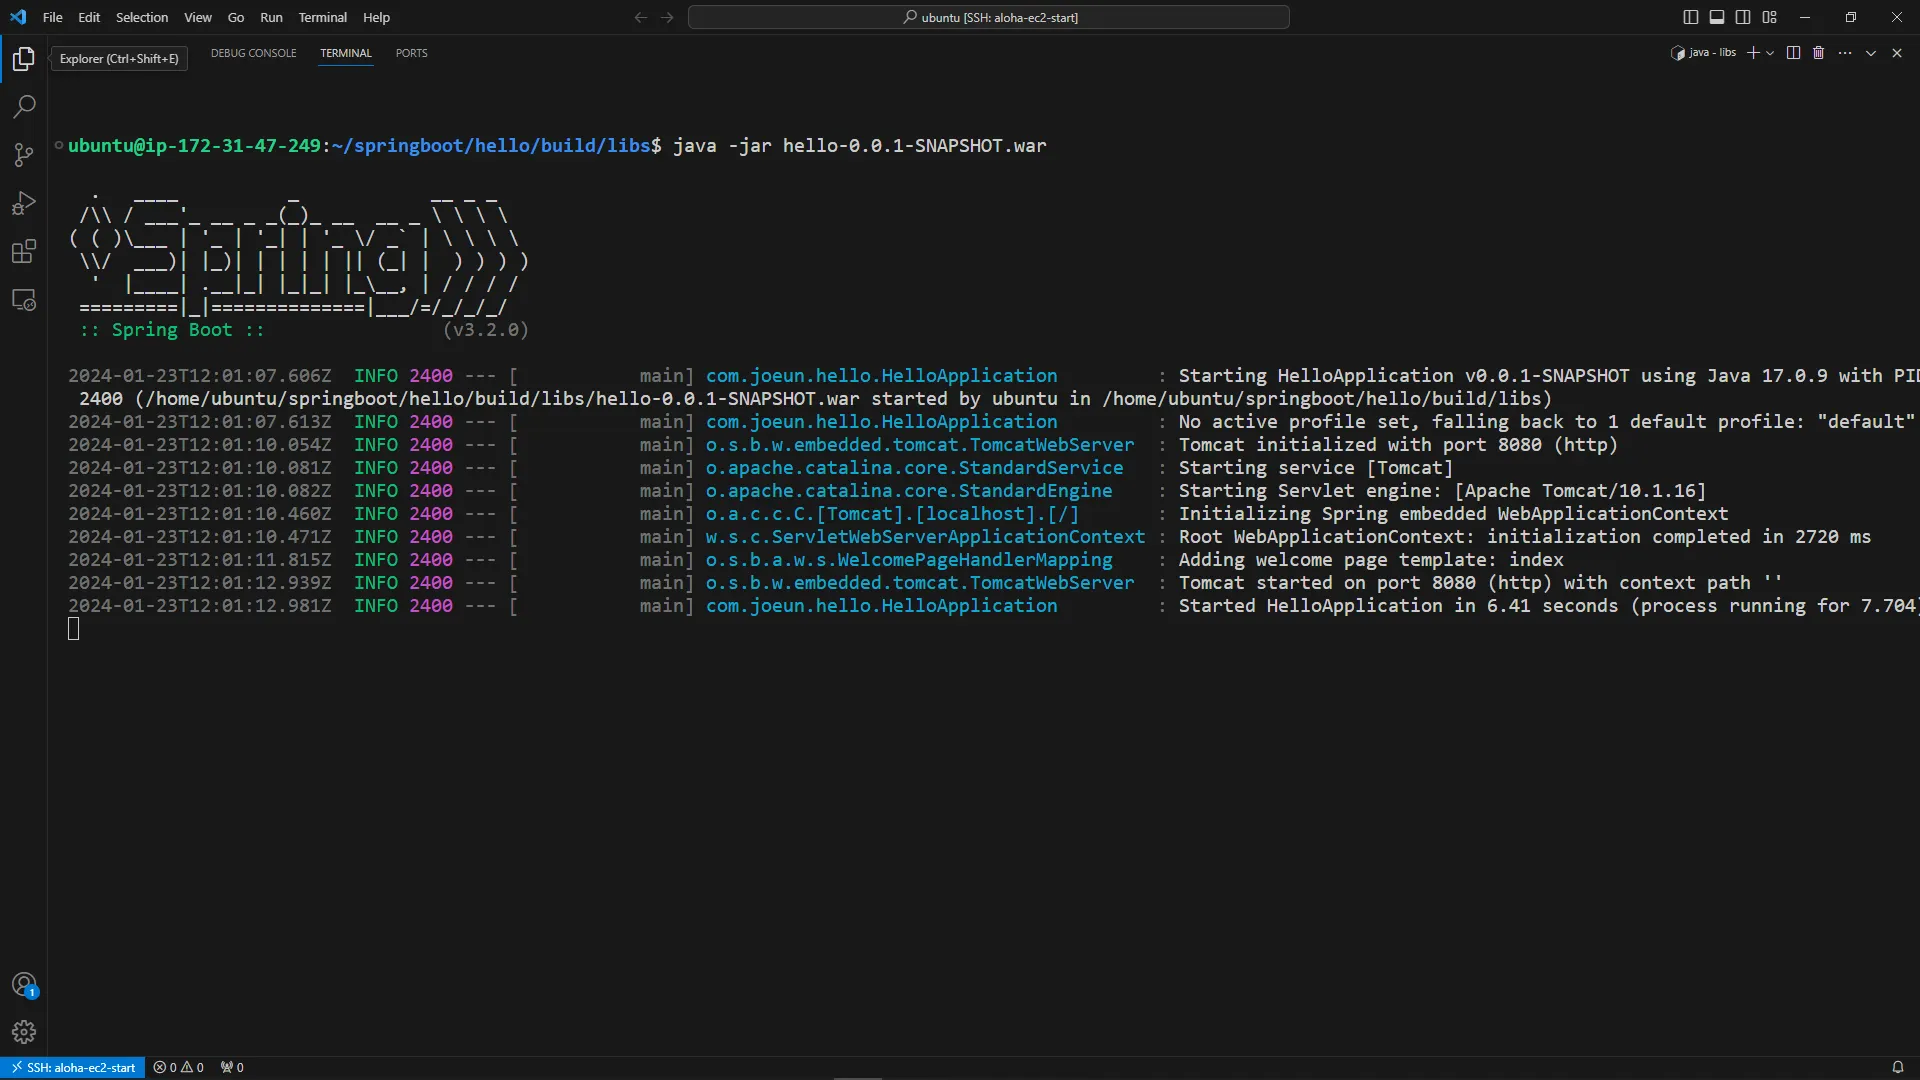This screenshot has width=1920, height=1080.
Task: Open the Run and Debug view
Action: [24, 203]
